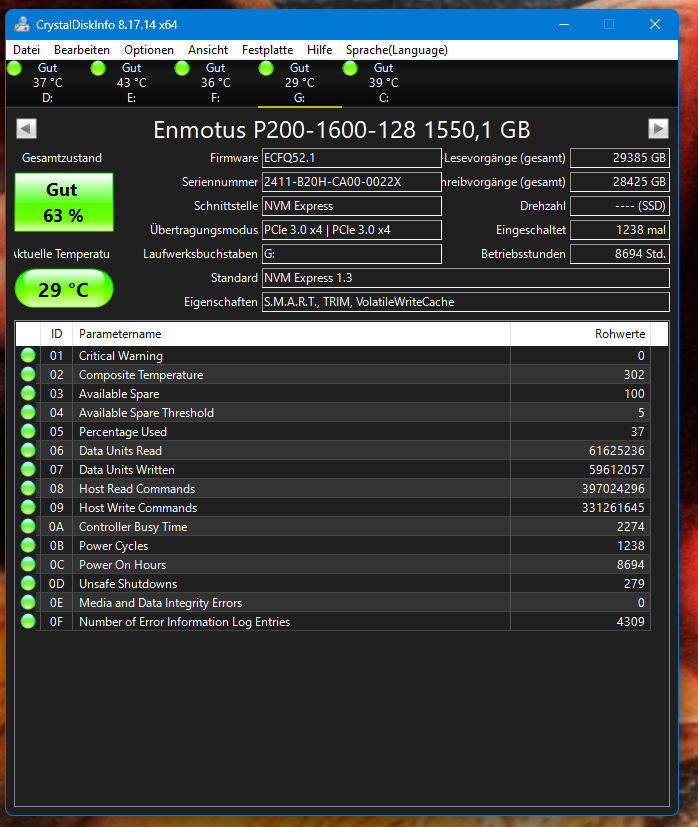The height and width of the screenshot is (827, 698).
Task: Click raw value 302 for Composite Temperature
Action: (x=634, y=374)
